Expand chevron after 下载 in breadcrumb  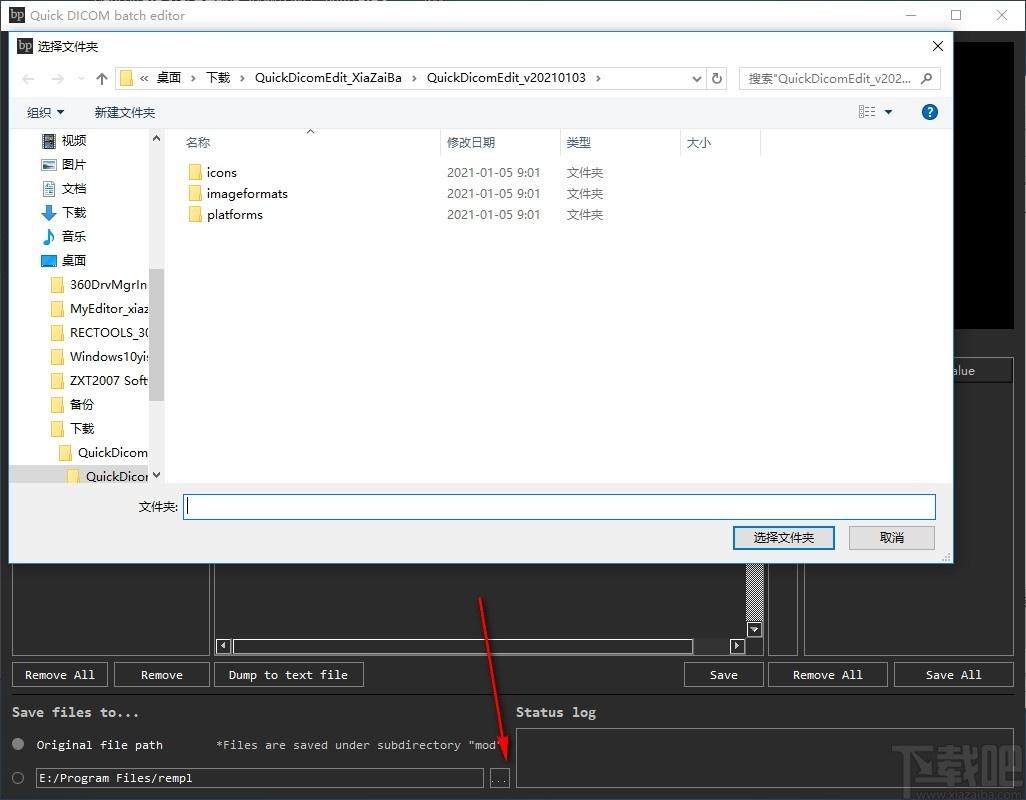pyautogui.click(x=242, y=78)
